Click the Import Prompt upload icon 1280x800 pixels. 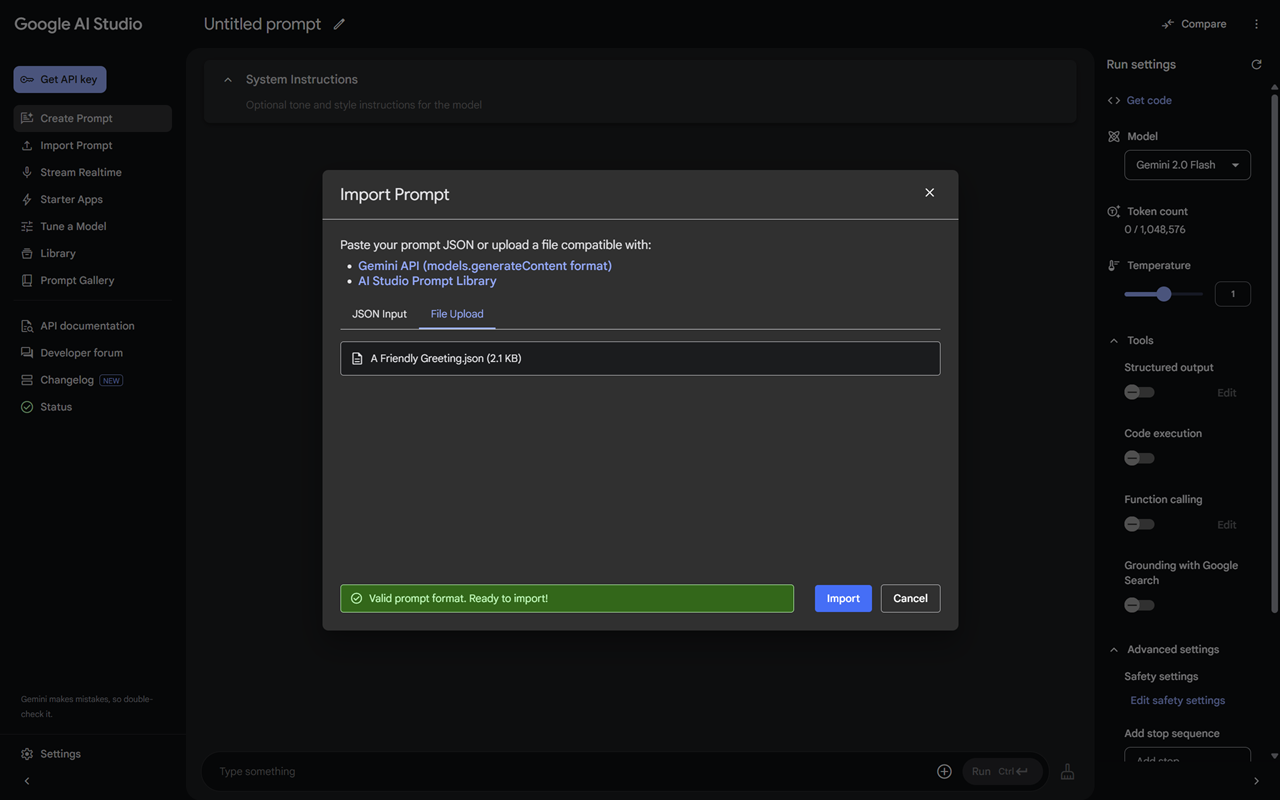pyautogui.click(x=27, y=145)
